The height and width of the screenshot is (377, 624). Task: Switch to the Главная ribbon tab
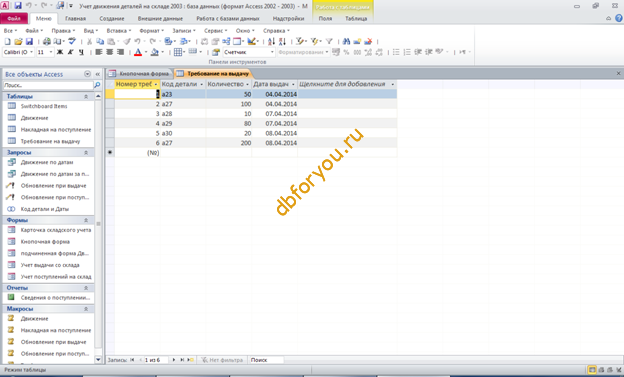coord(76,18)
